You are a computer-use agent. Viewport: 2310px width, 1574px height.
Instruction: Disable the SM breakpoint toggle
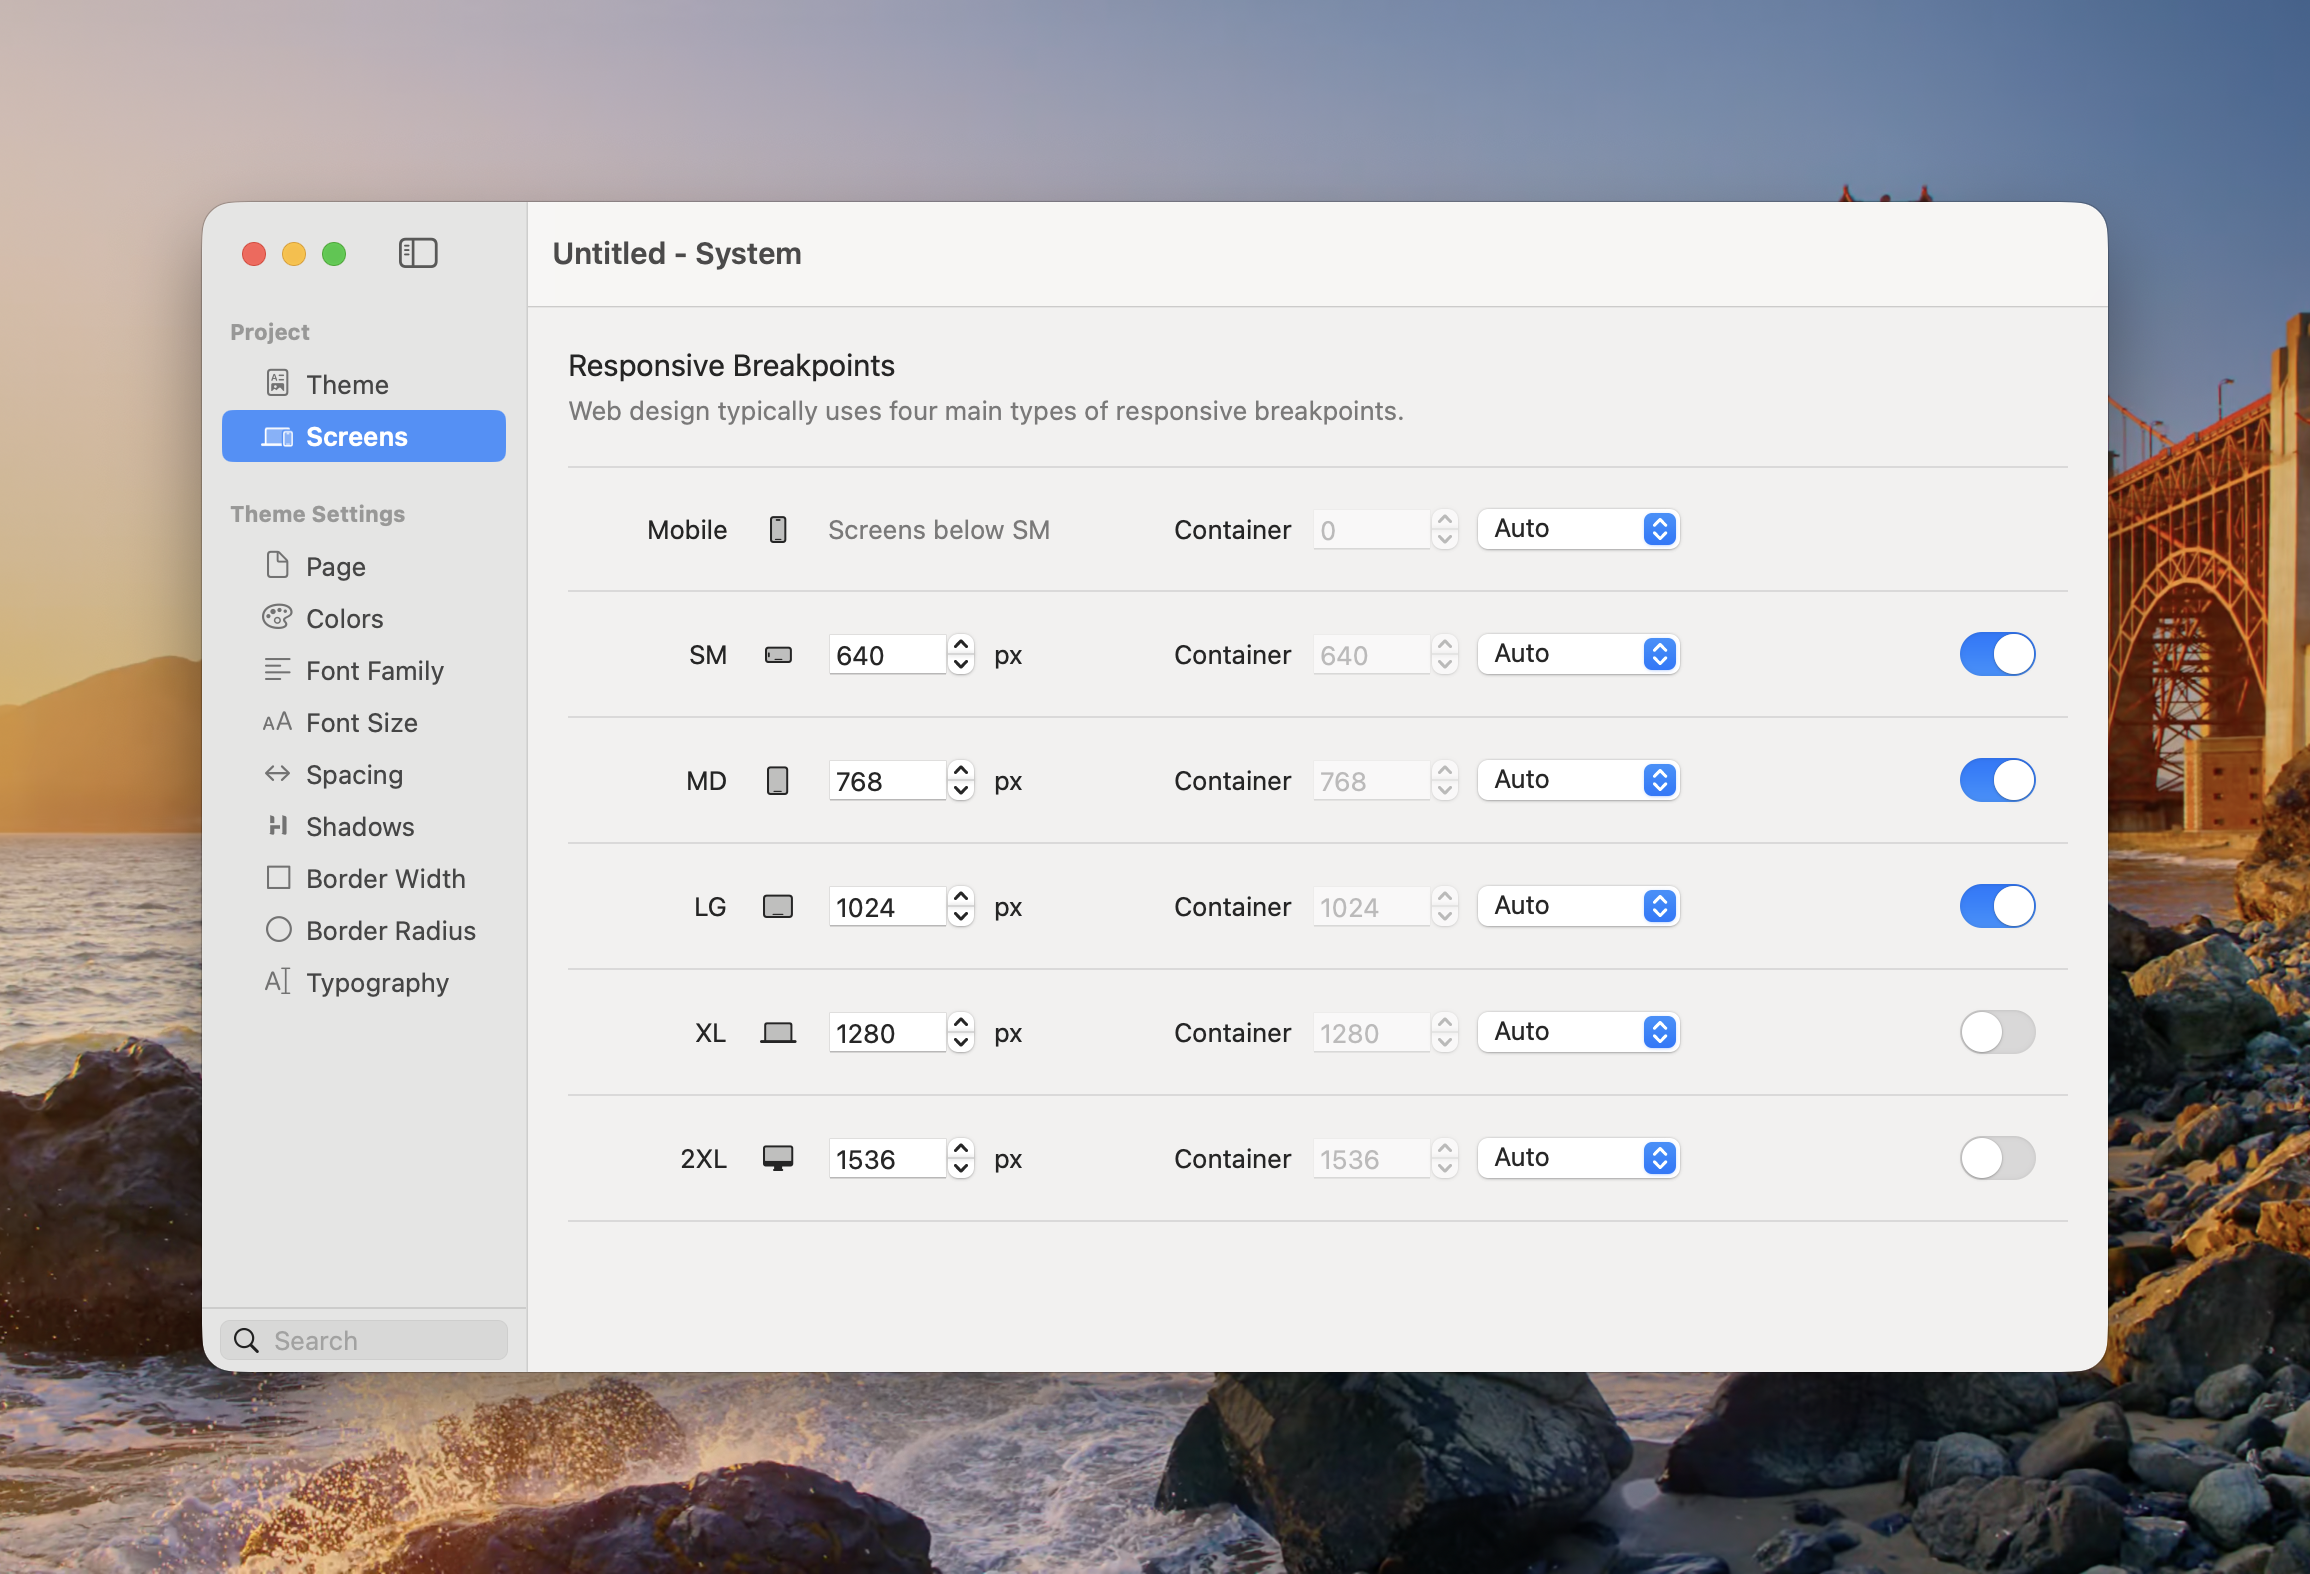[x=1997, y=655]
